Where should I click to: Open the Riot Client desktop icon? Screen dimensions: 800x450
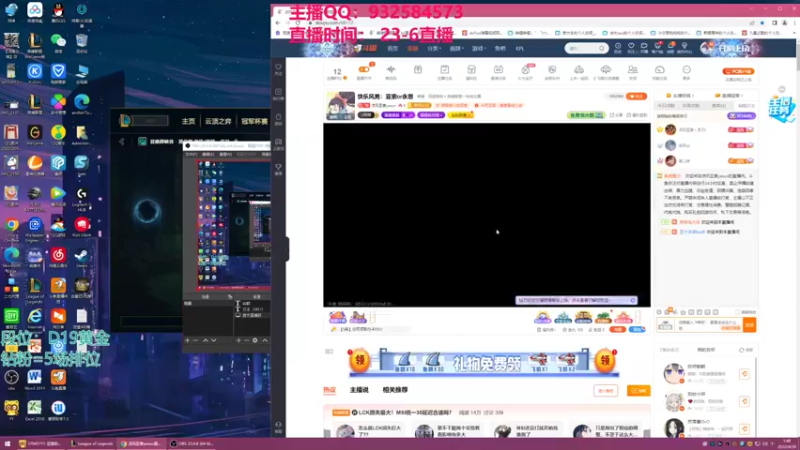82,224
